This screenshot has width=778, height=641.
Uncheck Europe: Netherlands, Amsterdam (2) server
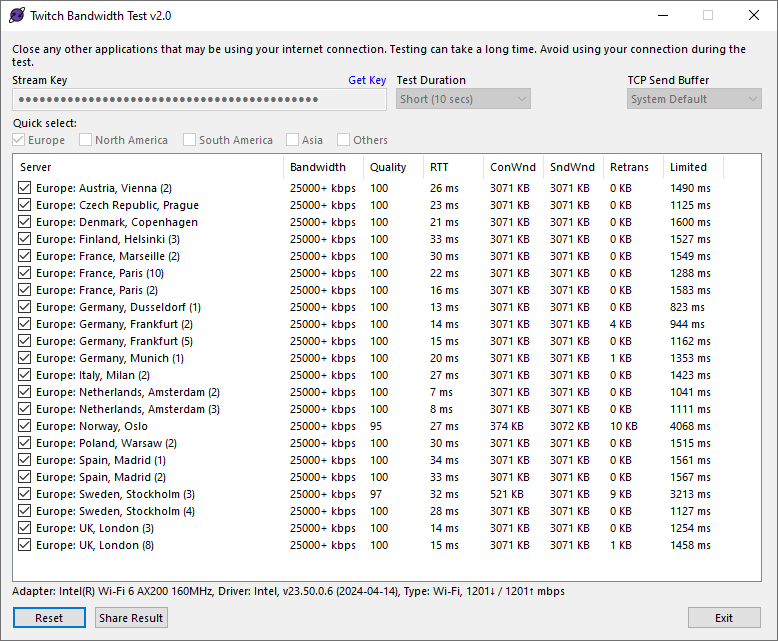[24, 392]
